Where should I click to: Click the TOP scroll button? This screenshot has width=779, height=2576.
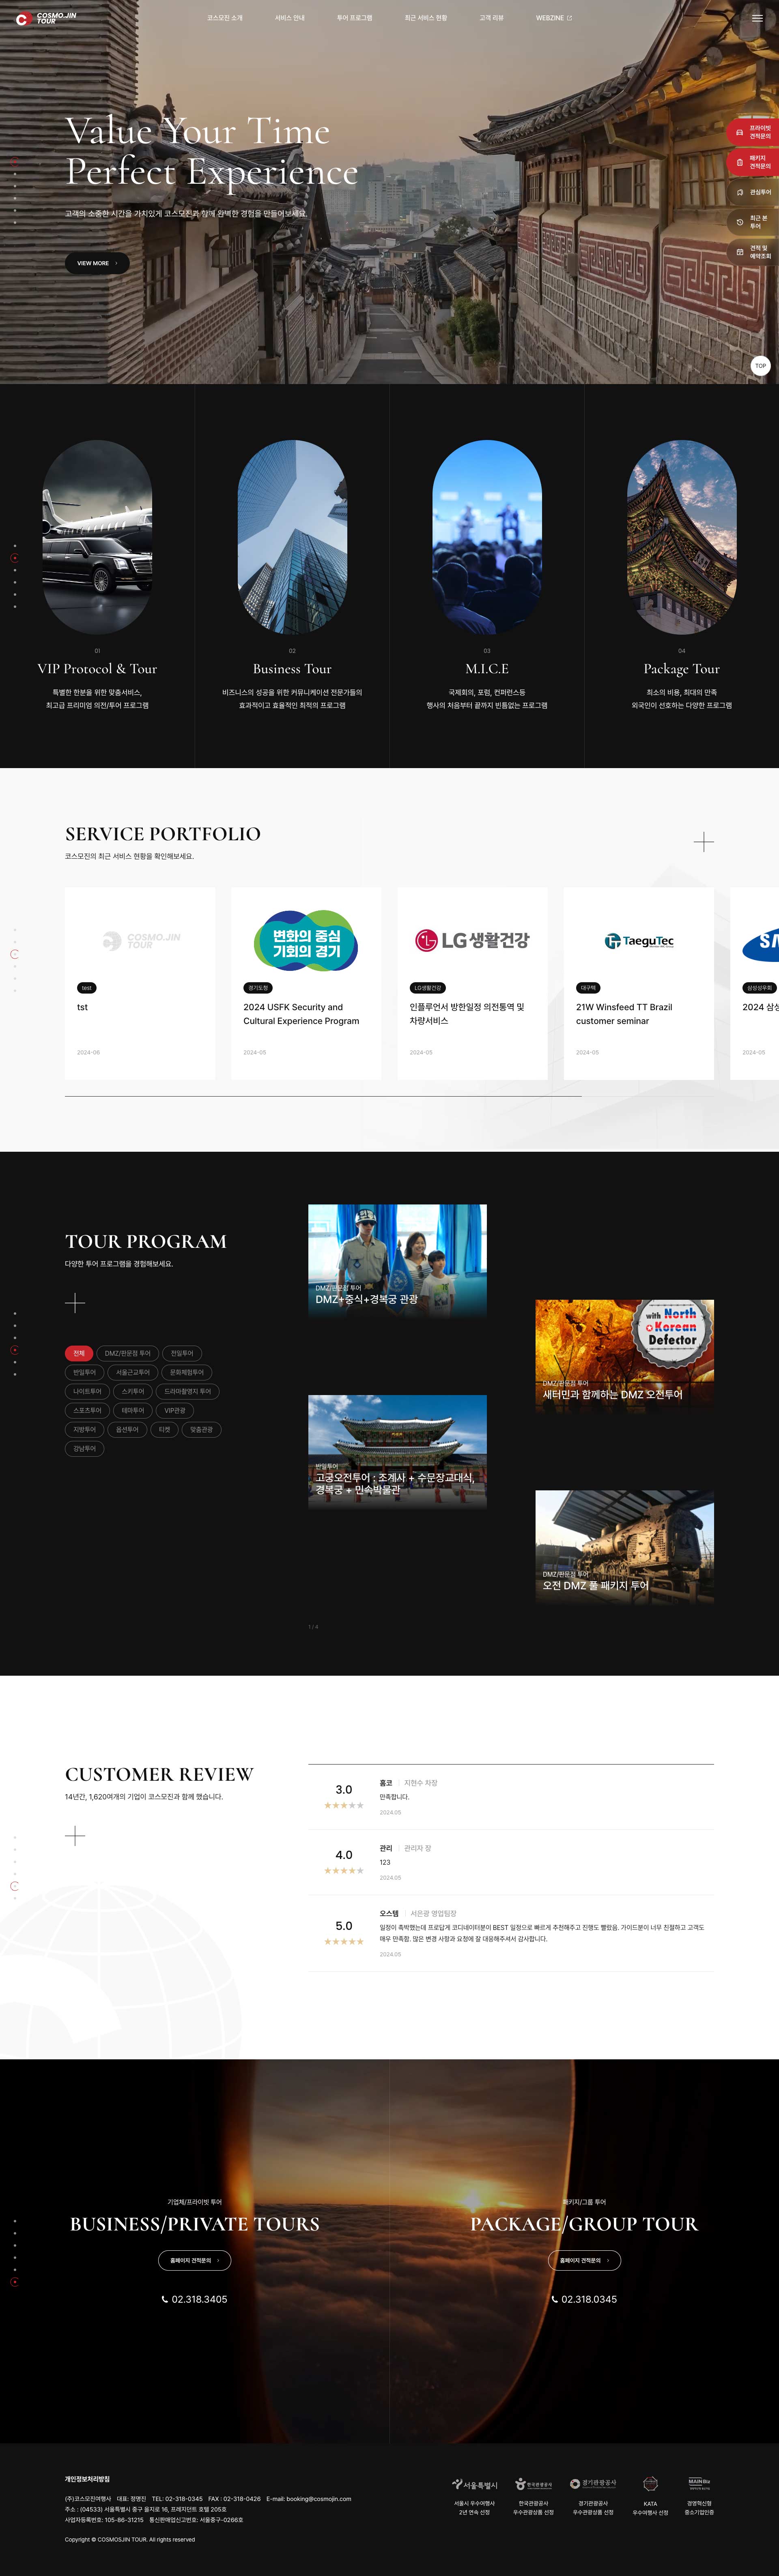(x=760, y=365)
